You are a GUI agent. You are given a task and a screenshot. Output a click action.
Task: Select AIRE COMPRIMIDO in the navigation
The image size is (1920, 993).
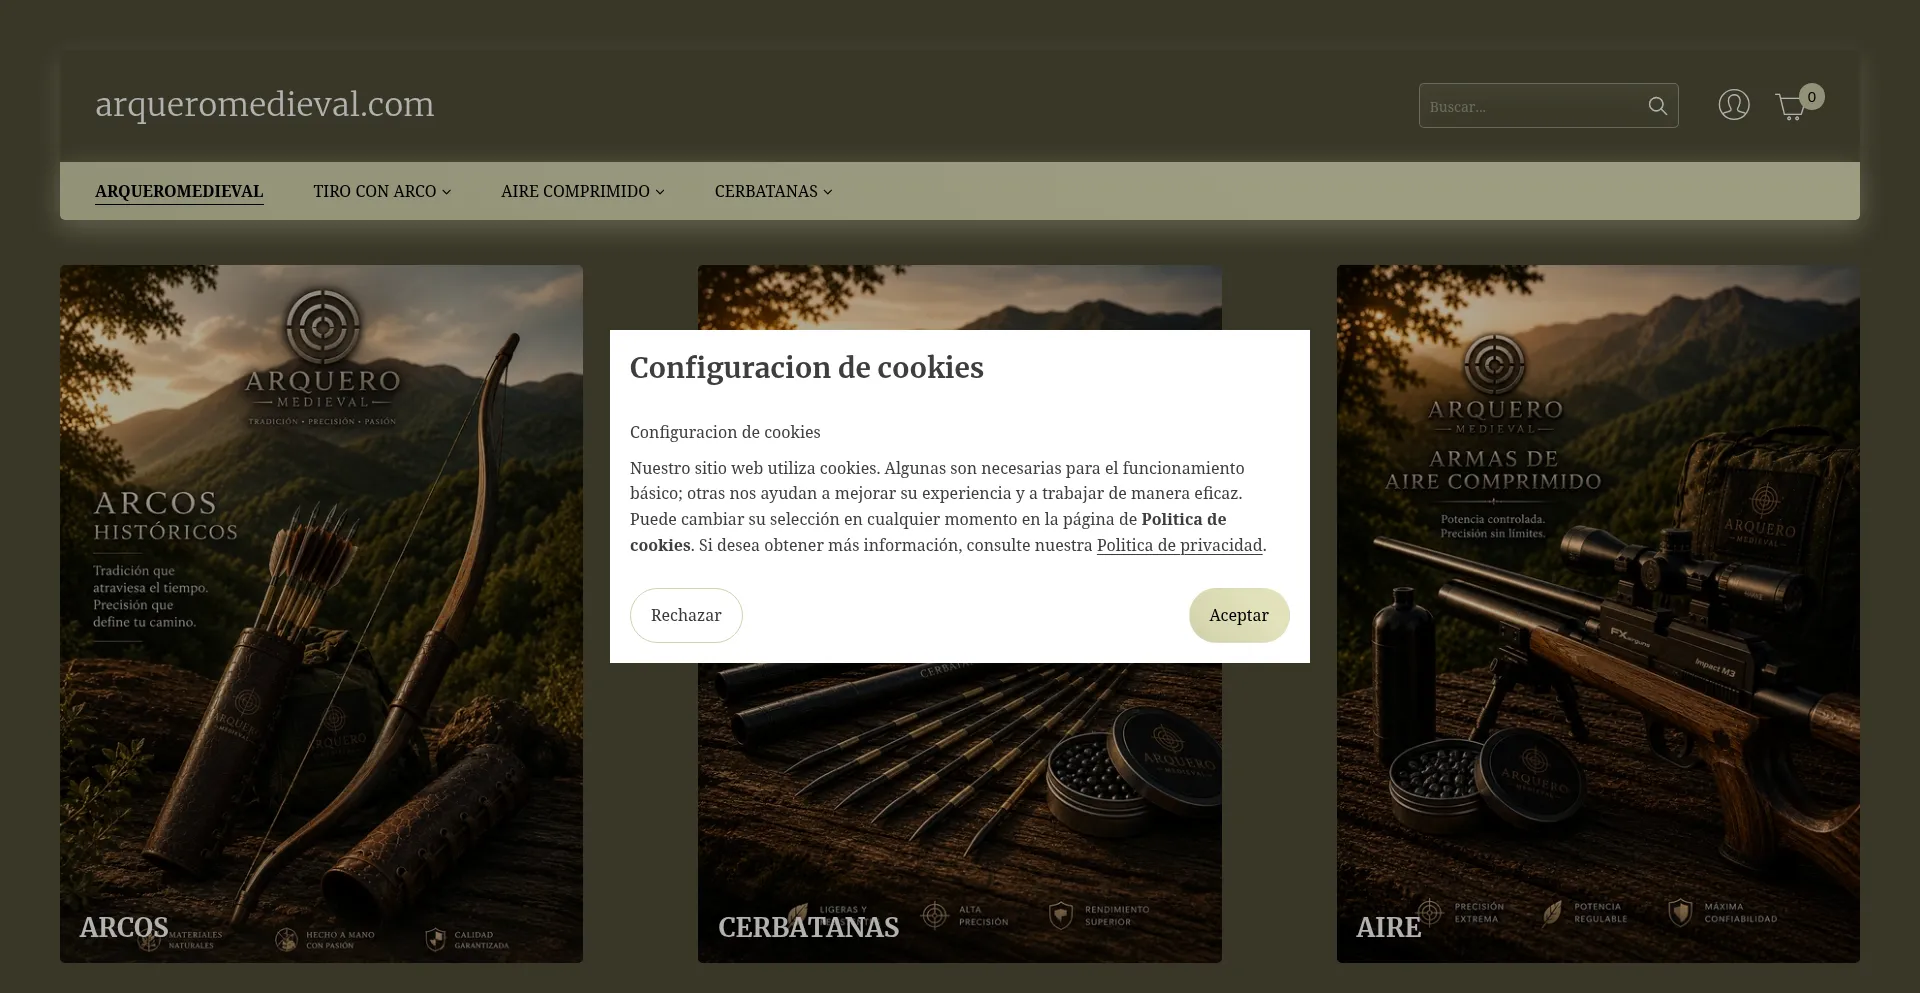coord(575,191)
